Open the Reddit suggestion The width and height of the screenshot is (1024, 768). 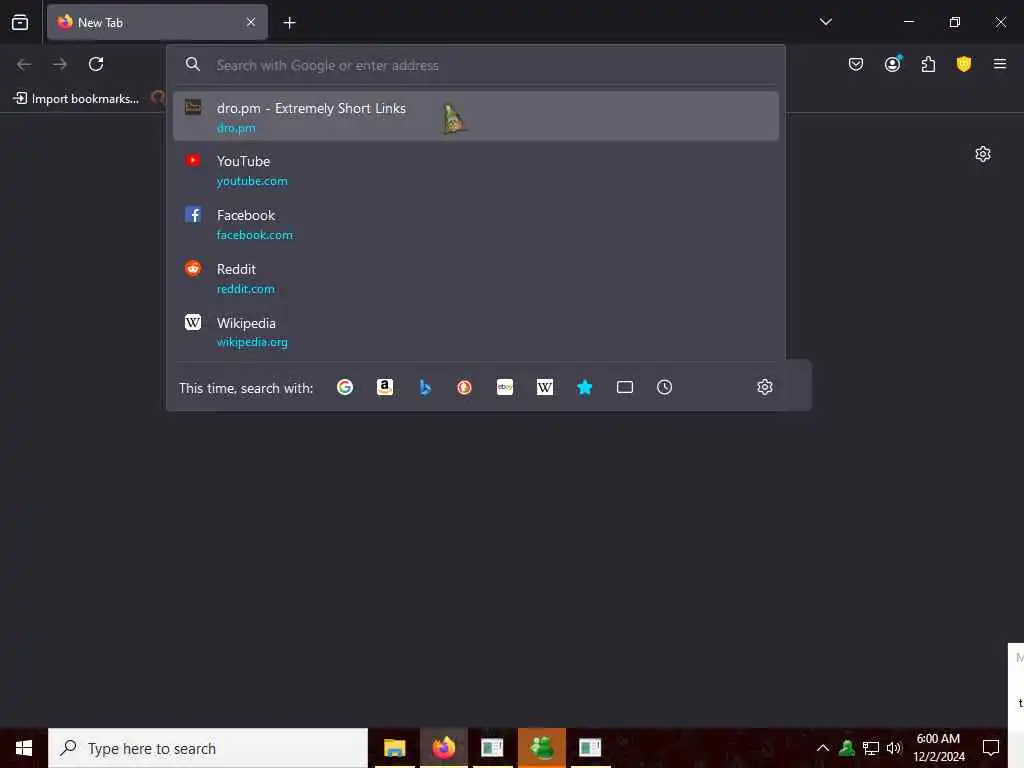(475, 278)
